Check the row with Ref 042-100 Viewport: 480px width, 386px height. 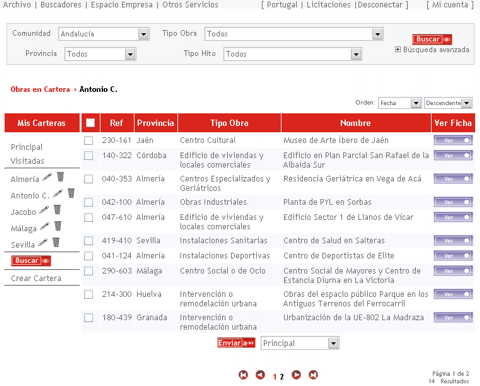pyautogui.click(x=88, y=202)
